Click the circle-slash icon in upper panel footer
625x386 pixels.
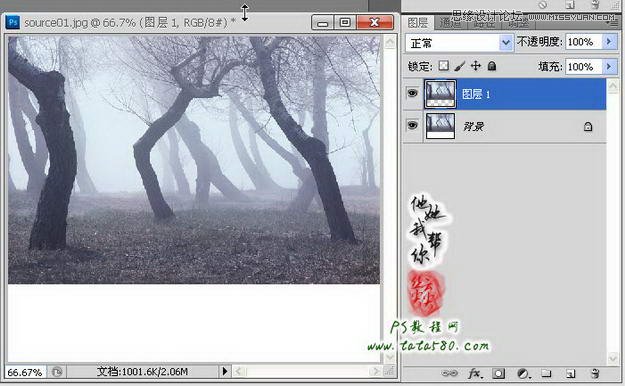[x=543, y=5]
